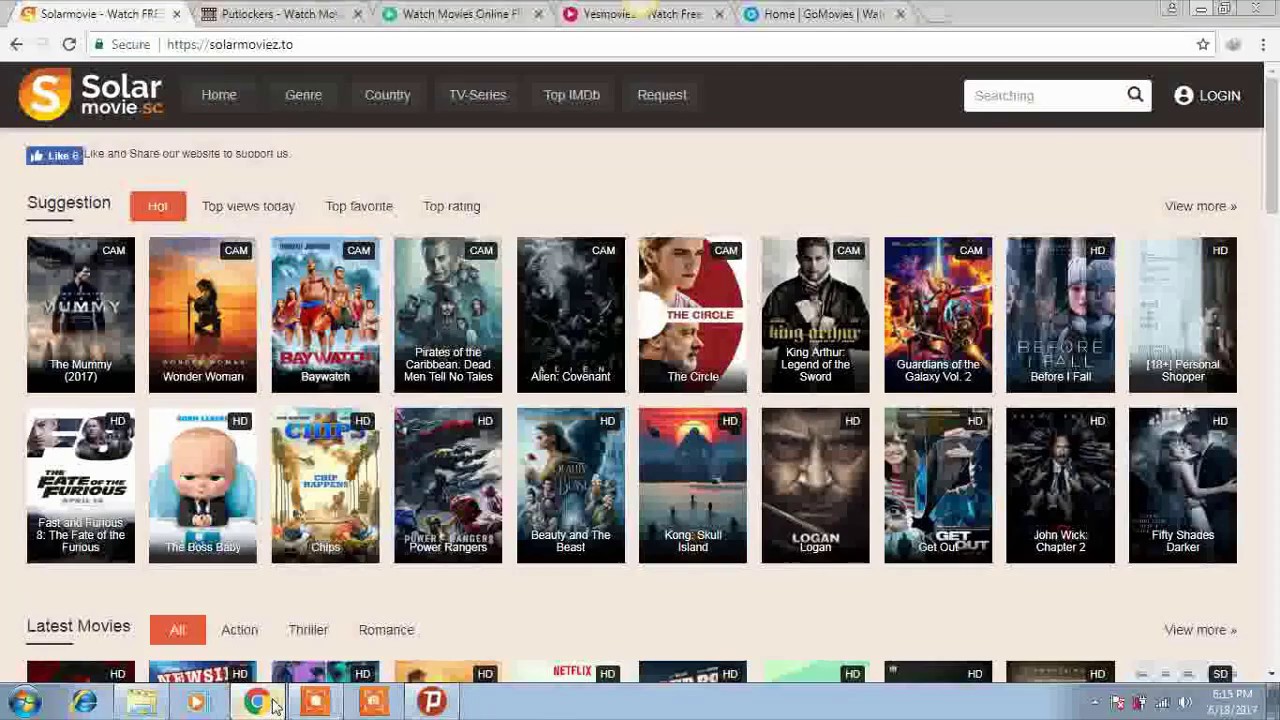The width and height of the screenshot is (1280, 720).
Task: Expand the Country menu
Action: click(387, 95)
